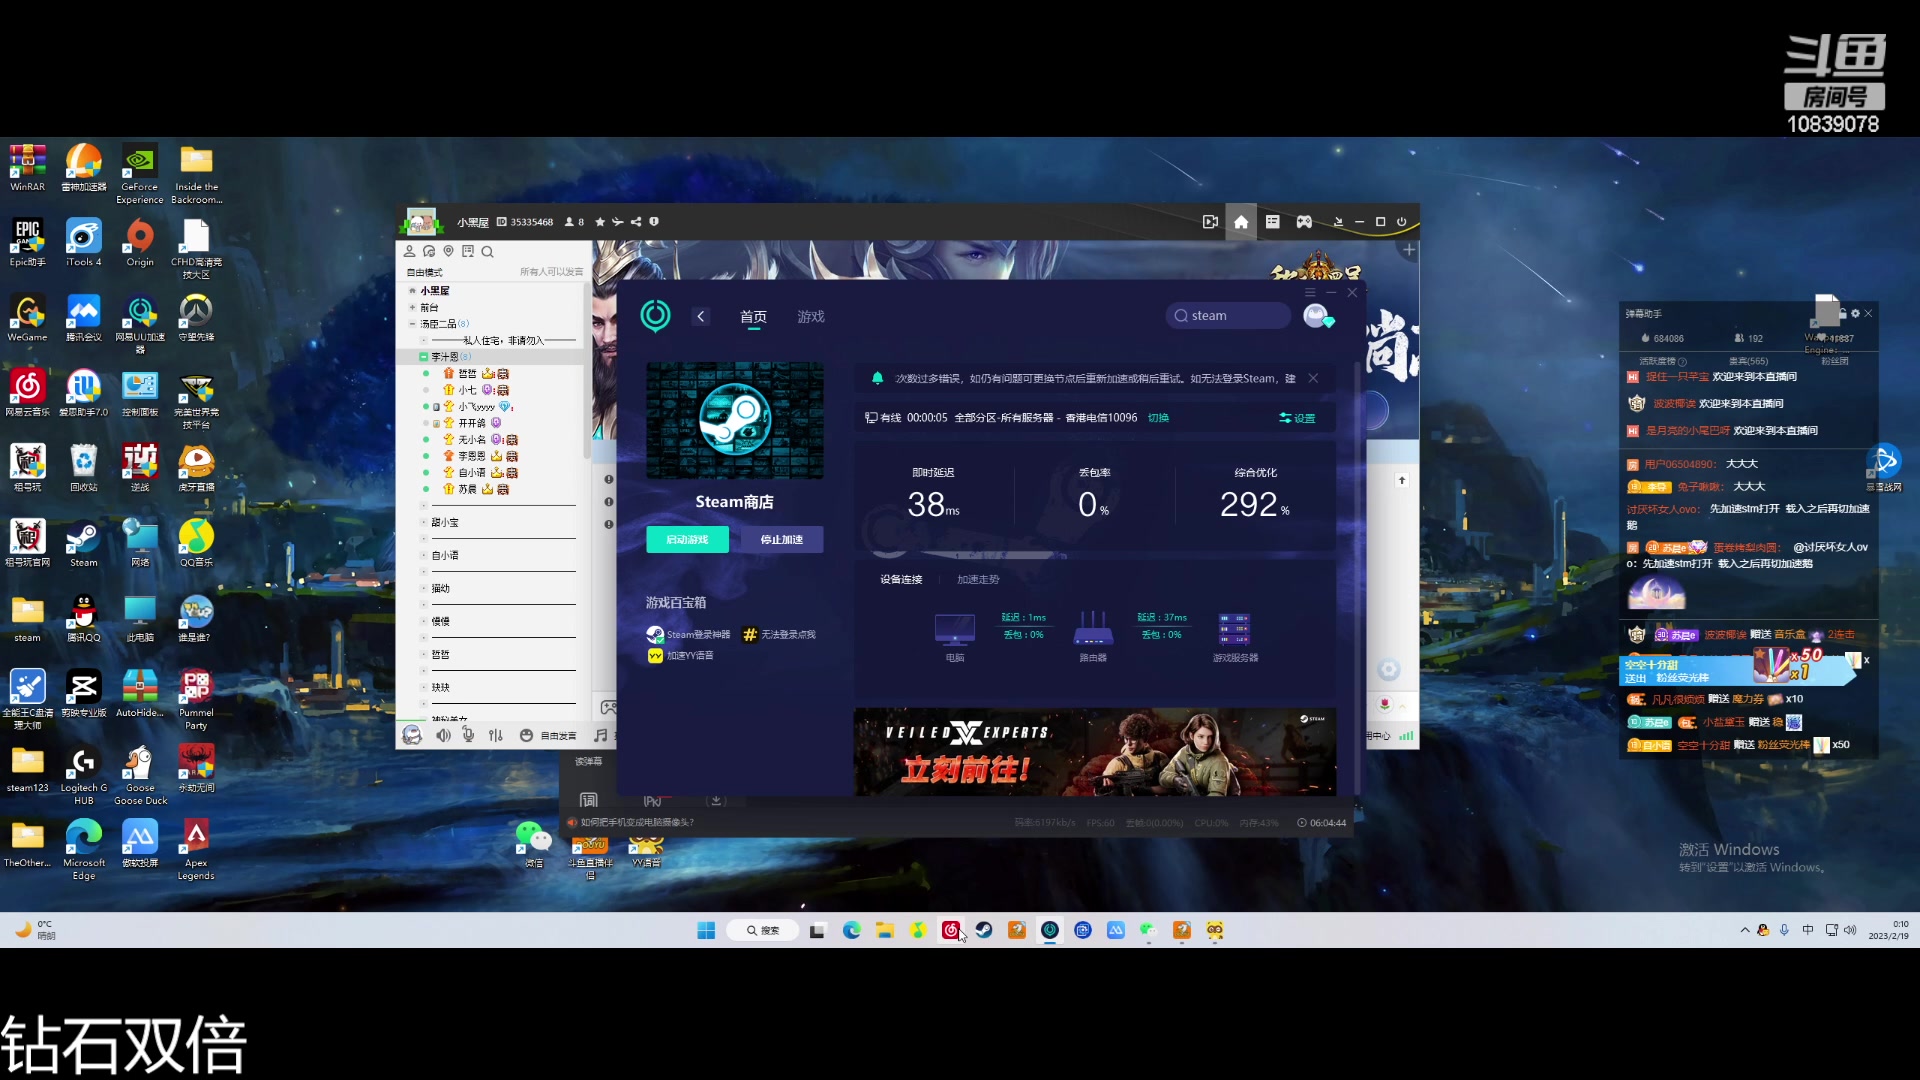Click the taskbar 搜索 search box
The width and height of the screenshot is (1920, 1080).
(x=762, y=930)
